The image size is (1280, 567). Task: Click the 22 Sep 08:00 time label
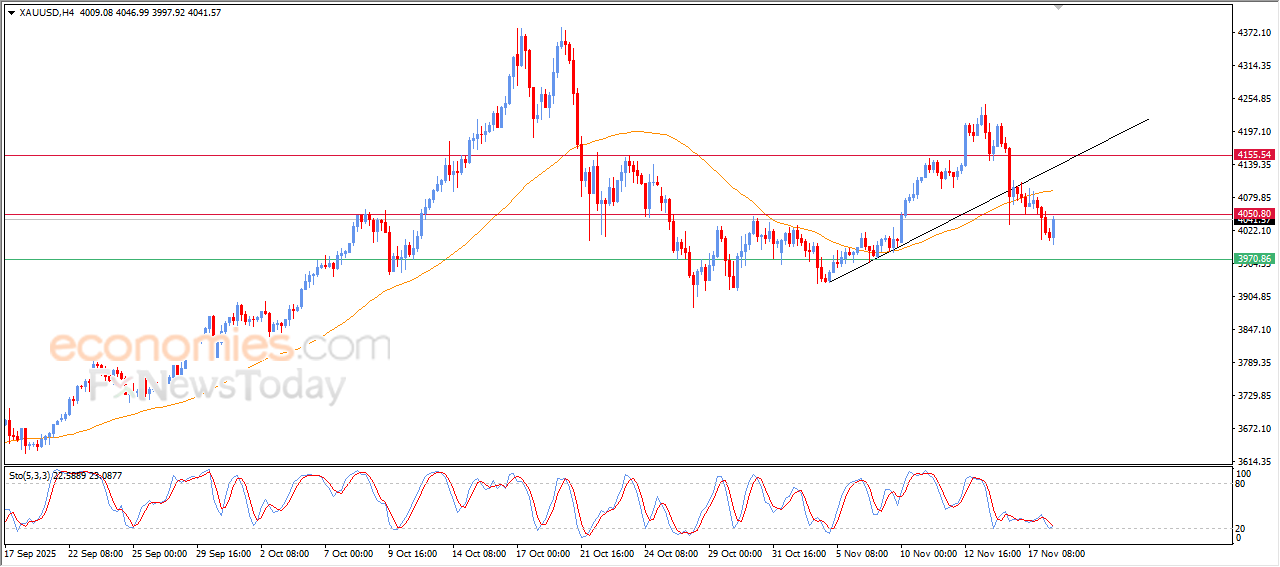click(x=95, y=553)
